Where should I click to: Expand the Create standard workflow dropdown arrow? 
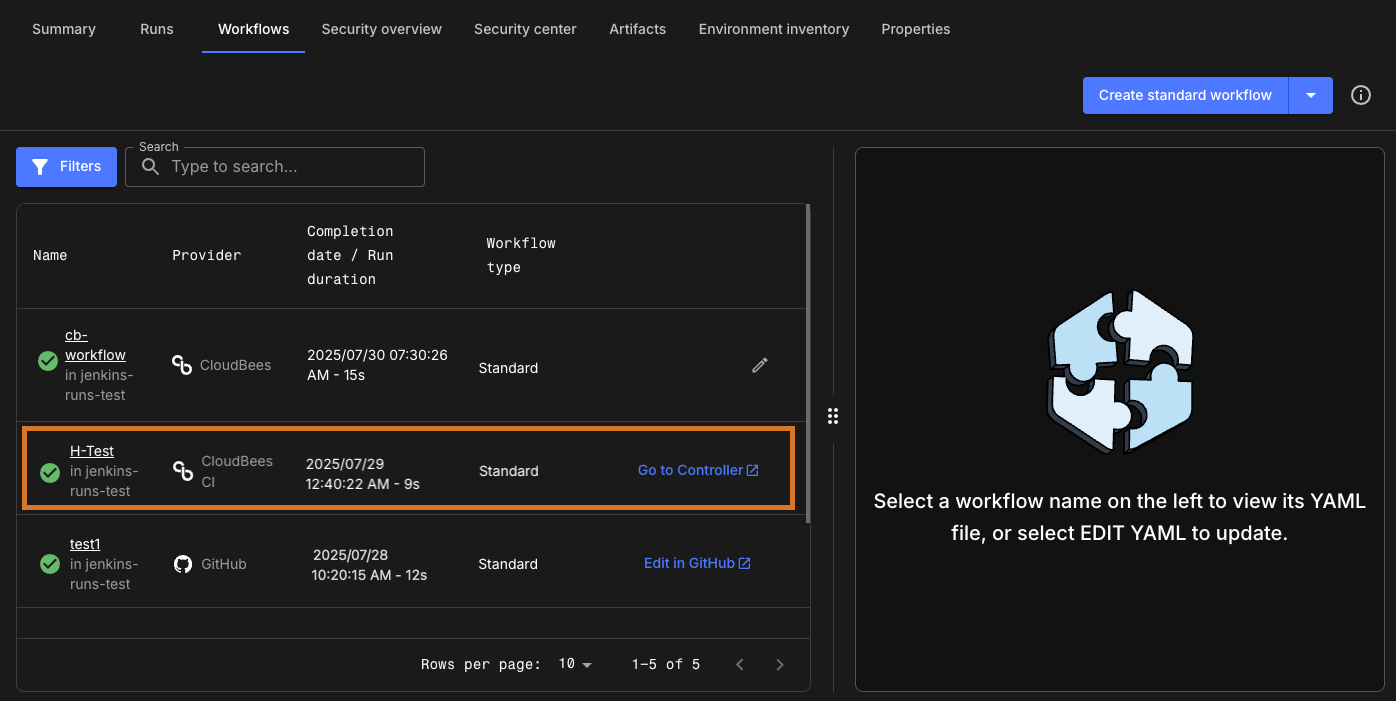point(1311,95)
